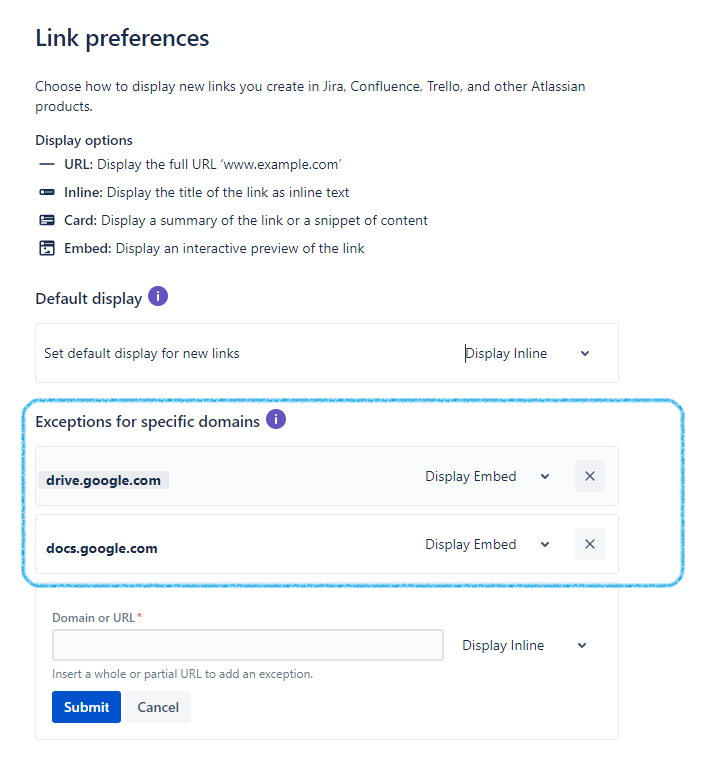
Task: Click the docs.google.com domain label
Action: [101, 548]
